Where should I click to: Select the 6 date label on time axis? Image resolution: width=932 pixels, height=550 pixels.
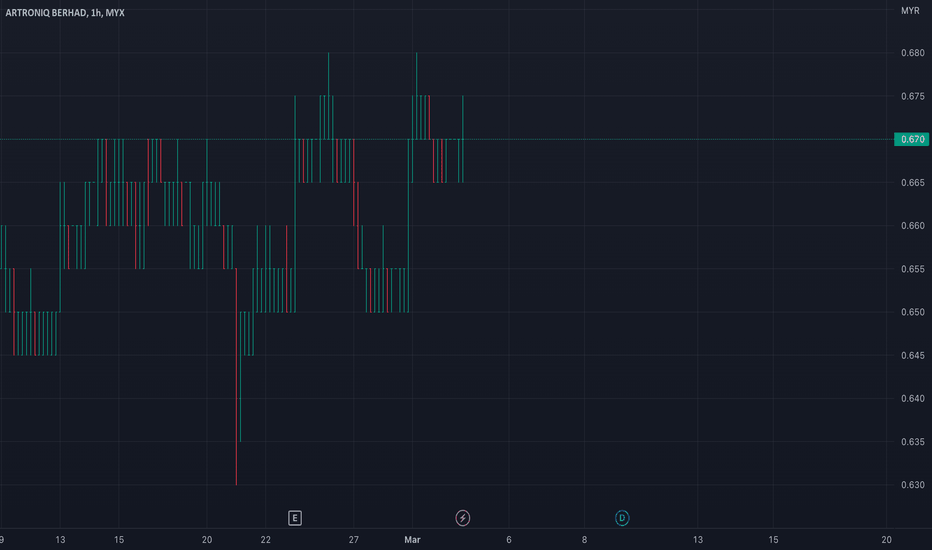(509, 540)
